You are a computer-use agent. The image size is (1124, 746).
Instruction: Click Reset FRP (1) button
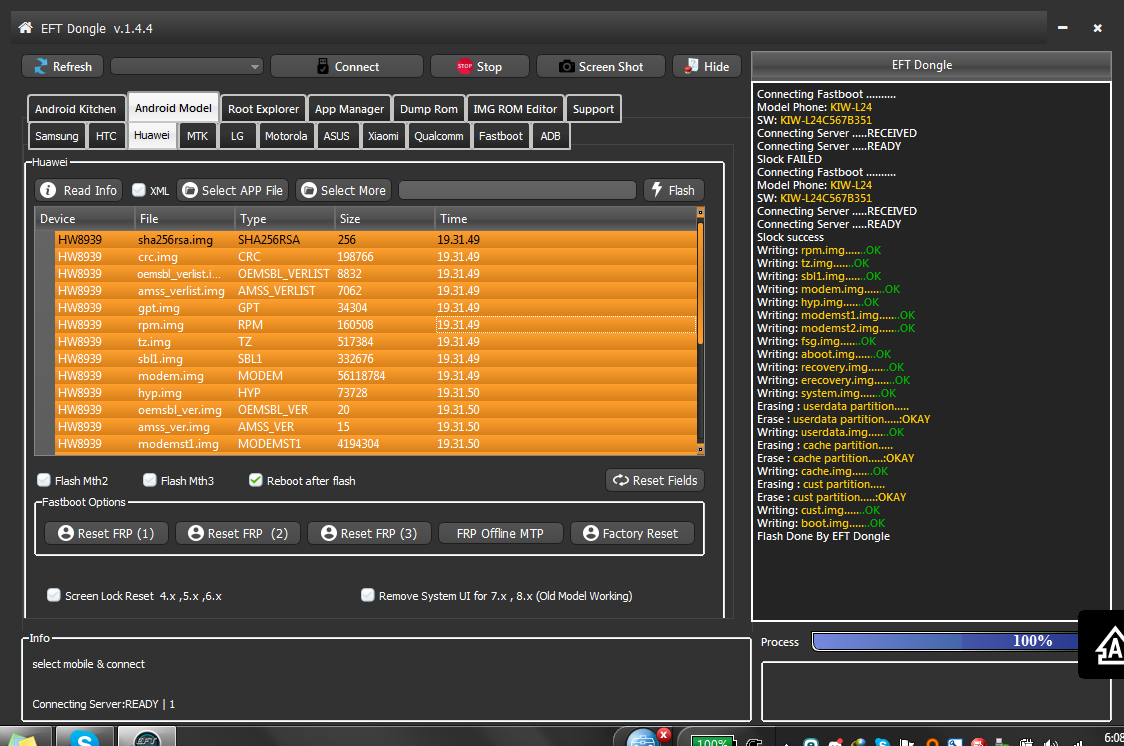coord(106,533)
